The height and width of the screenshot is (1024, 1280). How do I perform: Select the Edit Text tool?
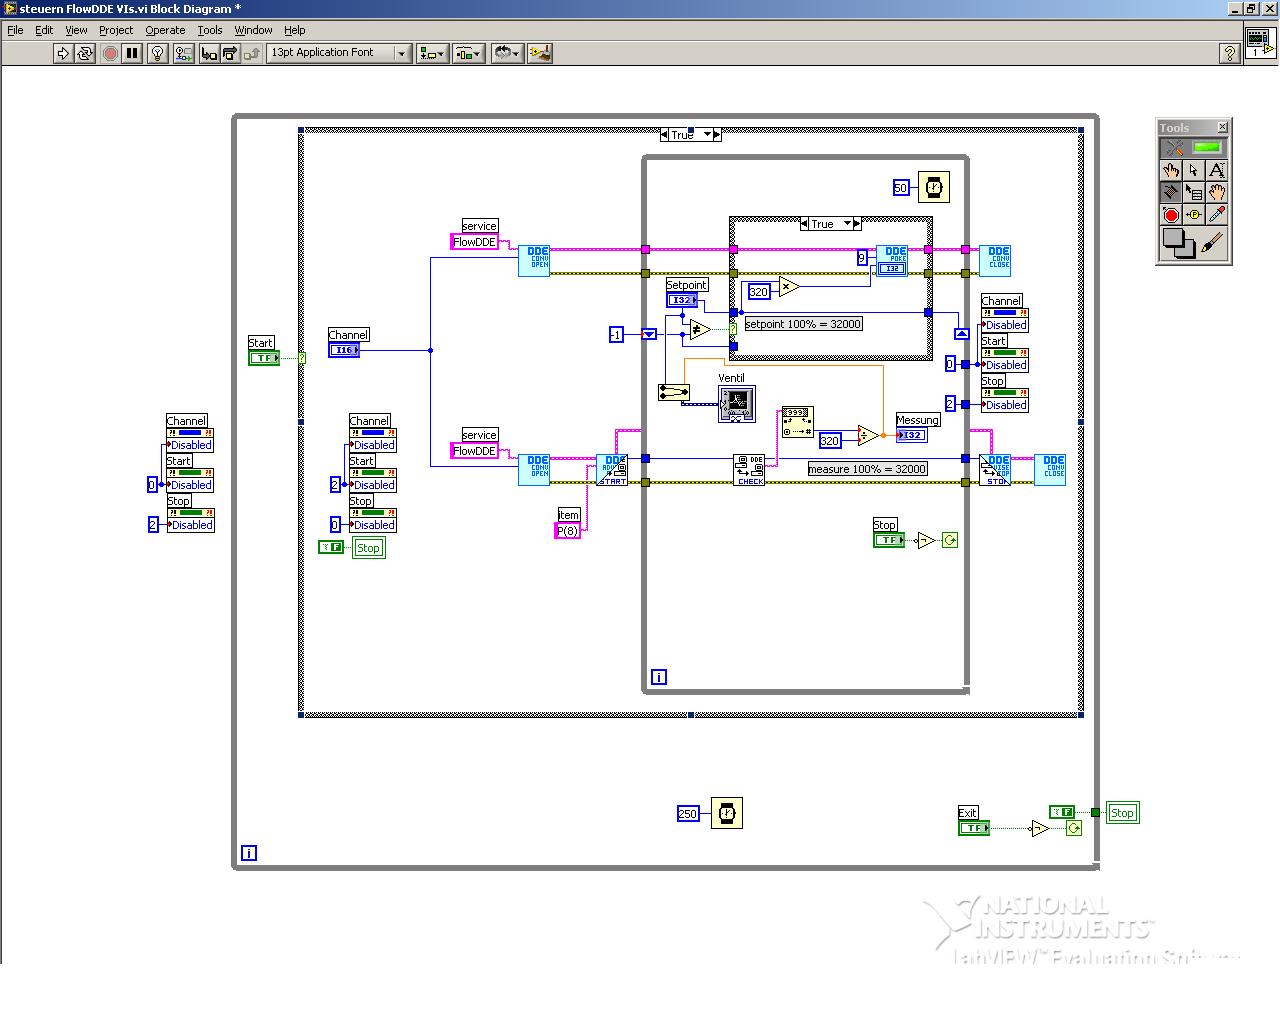[1217, 170]
